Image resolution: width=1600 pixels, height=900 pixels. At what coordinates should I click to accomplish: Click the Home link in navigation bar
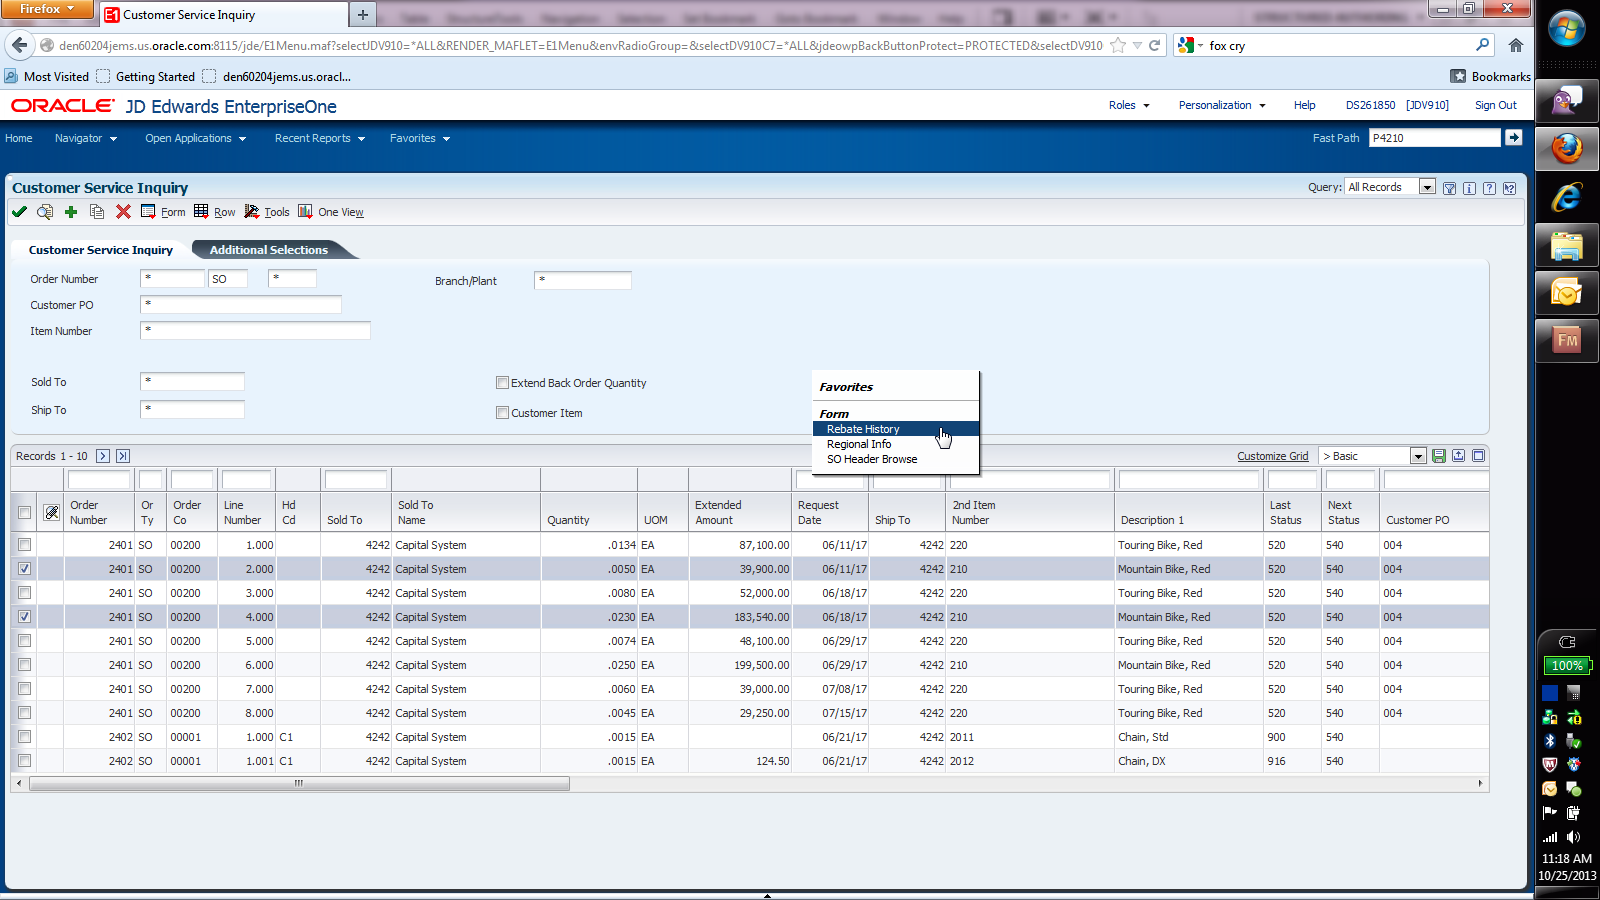pyautogui.click(x=18, y=138)
